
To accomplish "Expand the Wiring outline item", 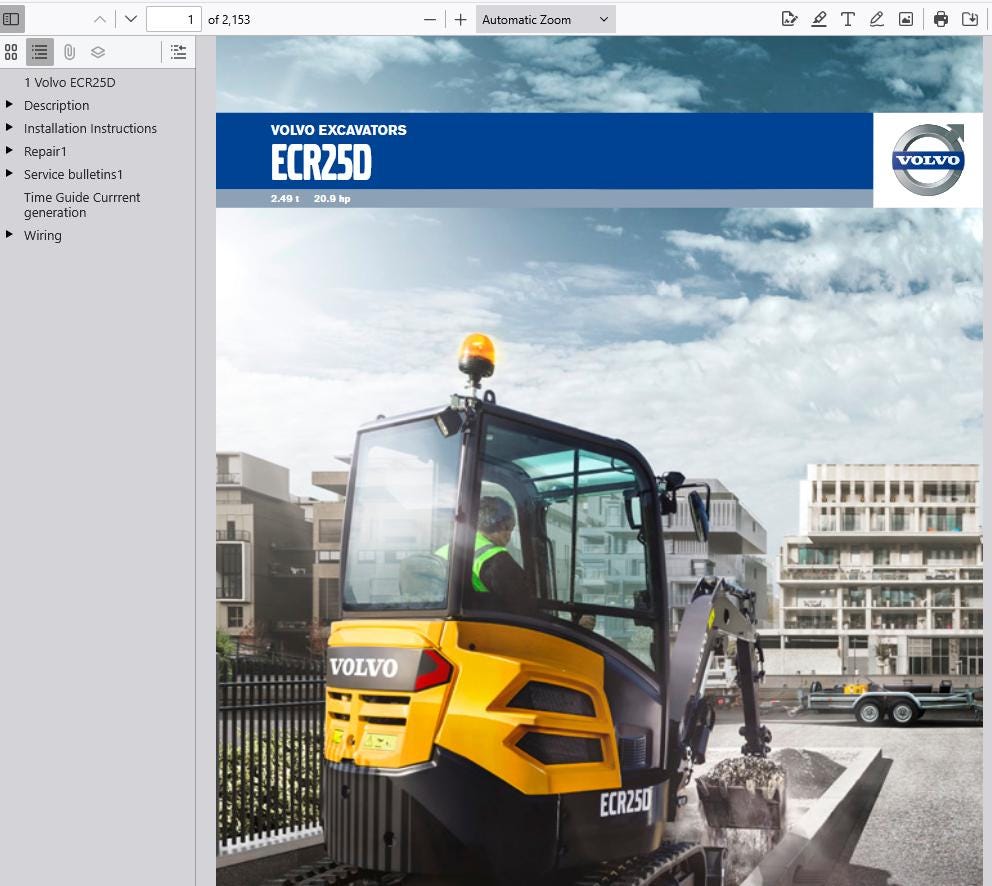I will (9, 235).
